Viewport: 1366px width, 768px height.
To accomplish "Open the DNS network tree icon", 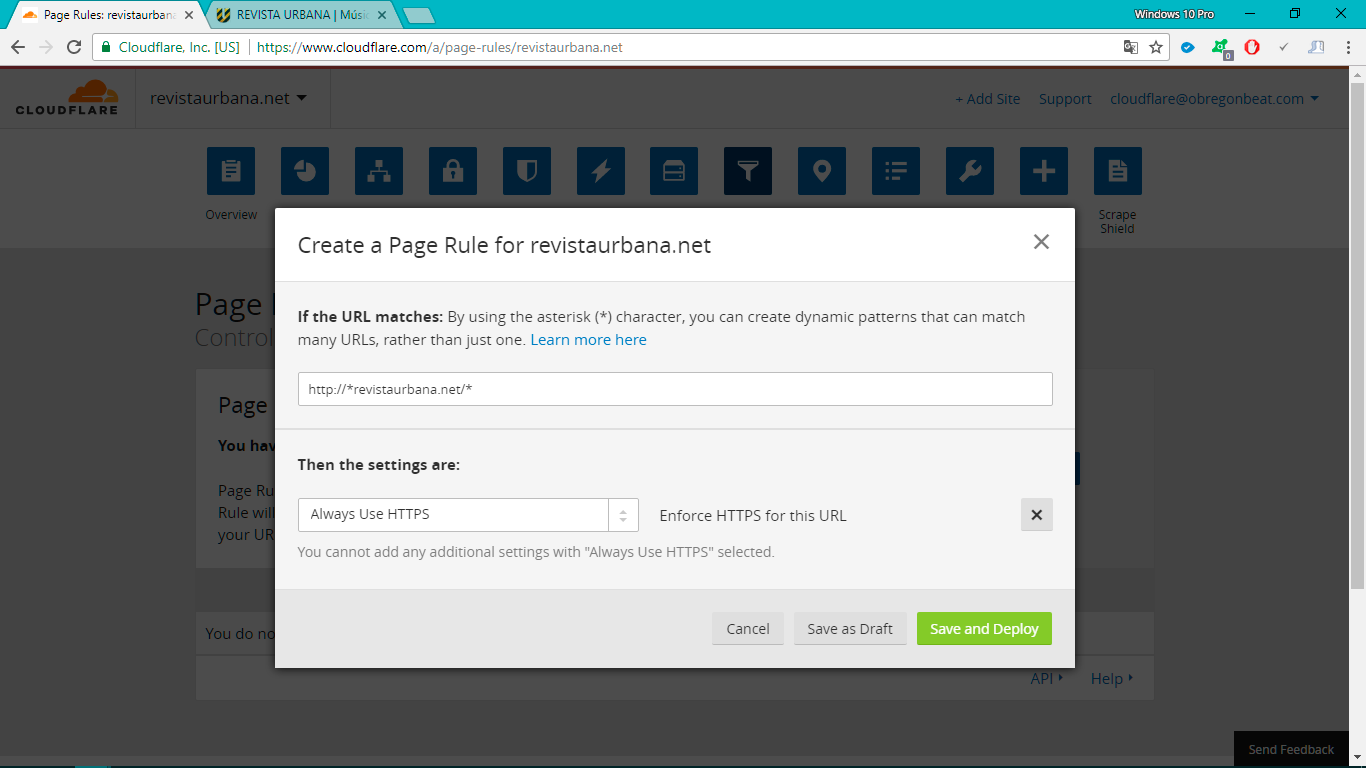I will pos(379,171).
